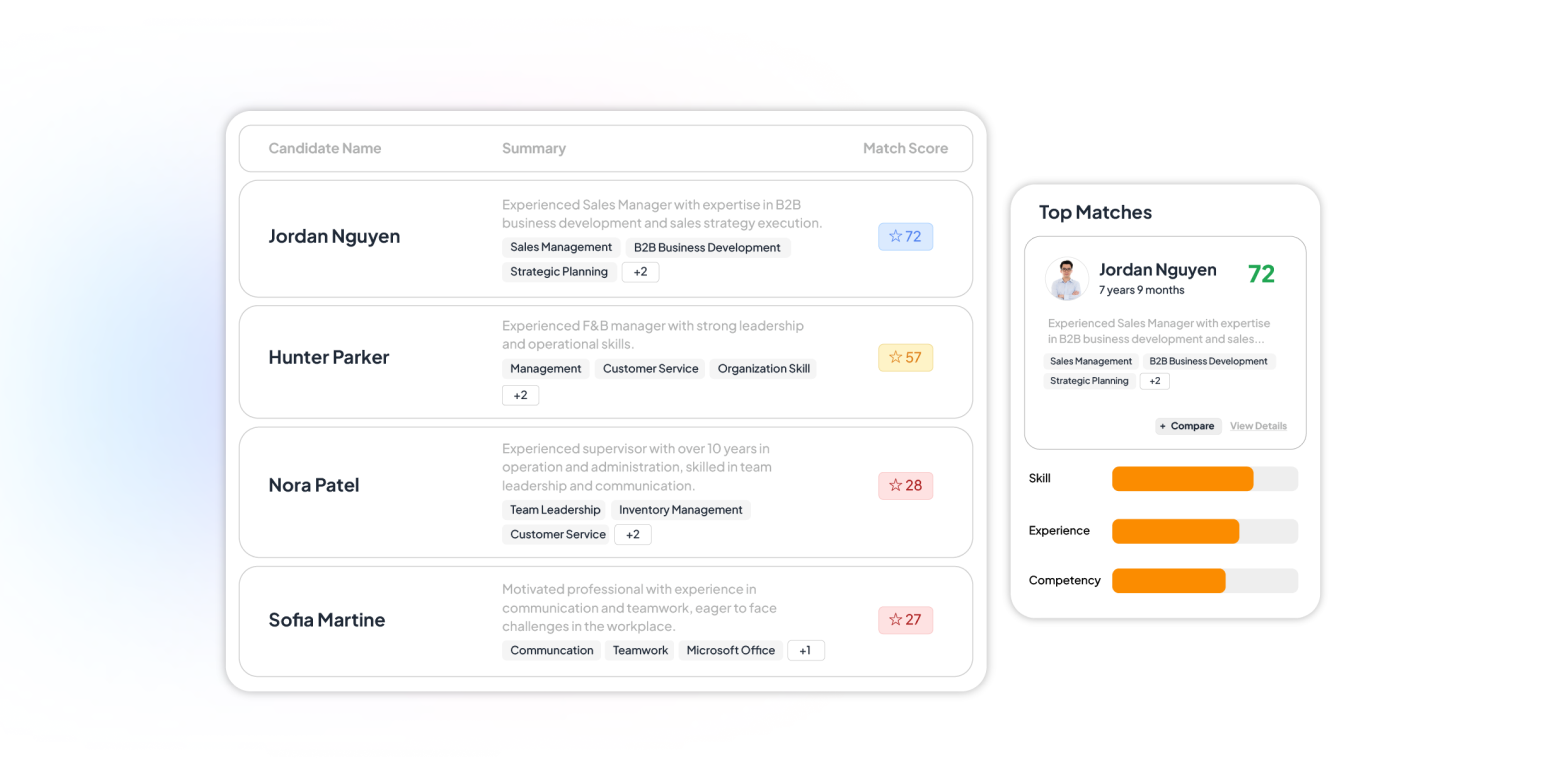Expand the +1 skills in Sofia Martine's row
Image resolution: width=1544 pixels, height=780 pixels.
(x=806, y=650)
